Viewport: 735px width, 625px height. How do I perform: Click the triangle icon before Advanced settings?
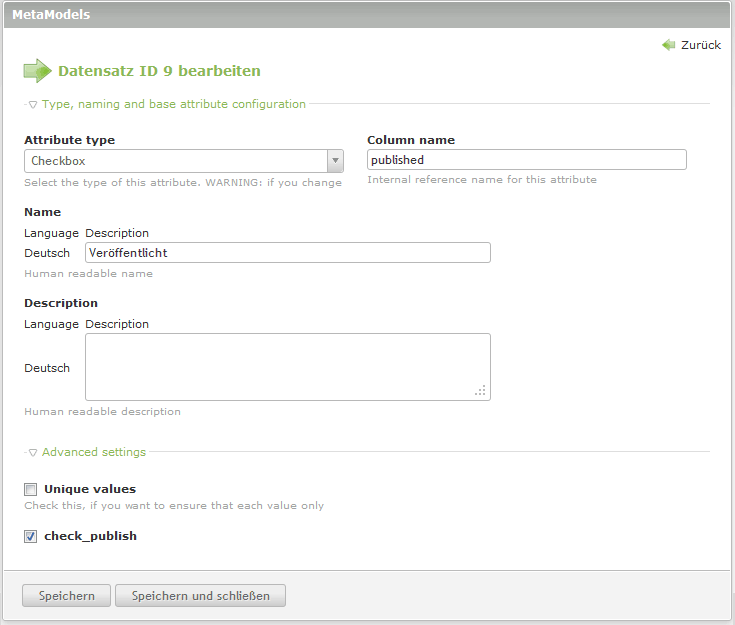pyautogui.click(x=33, y=453)
